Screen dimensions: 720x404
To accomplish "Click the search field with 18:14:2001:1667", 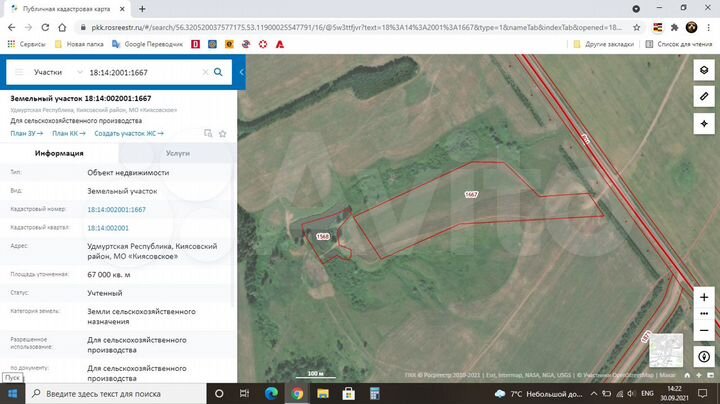I will (142, 73).
